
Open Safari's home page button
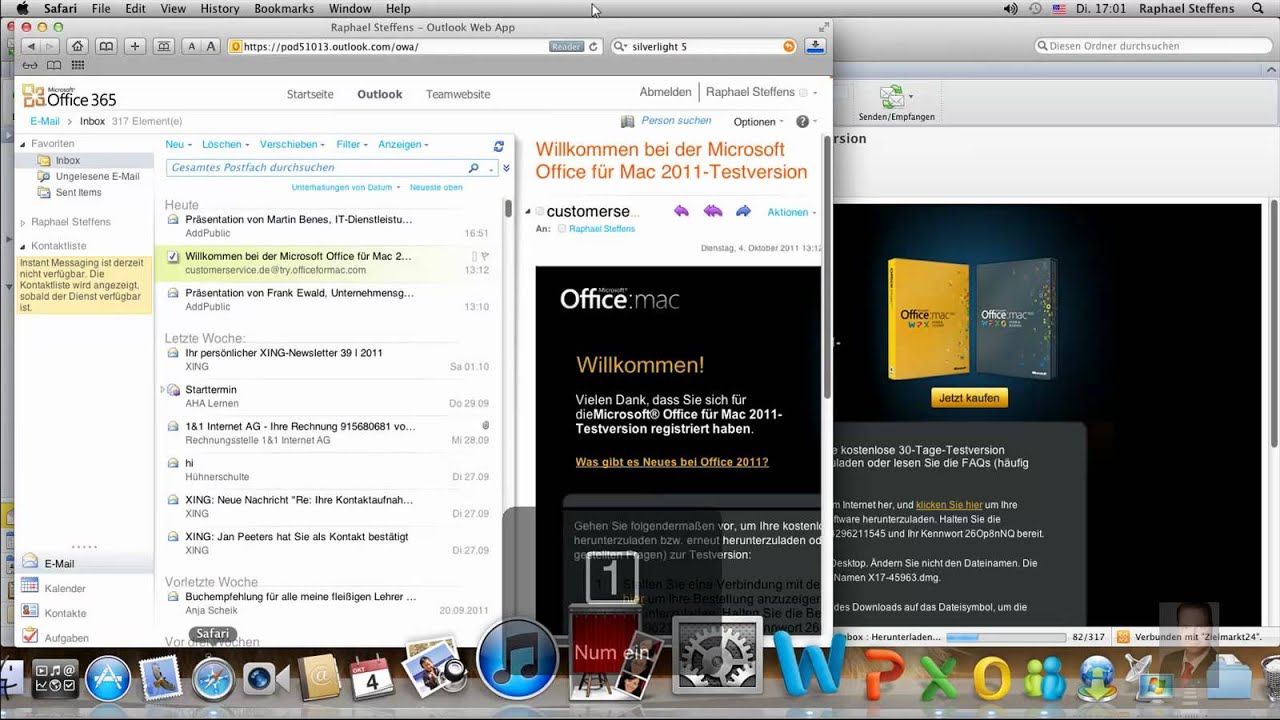click(77, 47)
